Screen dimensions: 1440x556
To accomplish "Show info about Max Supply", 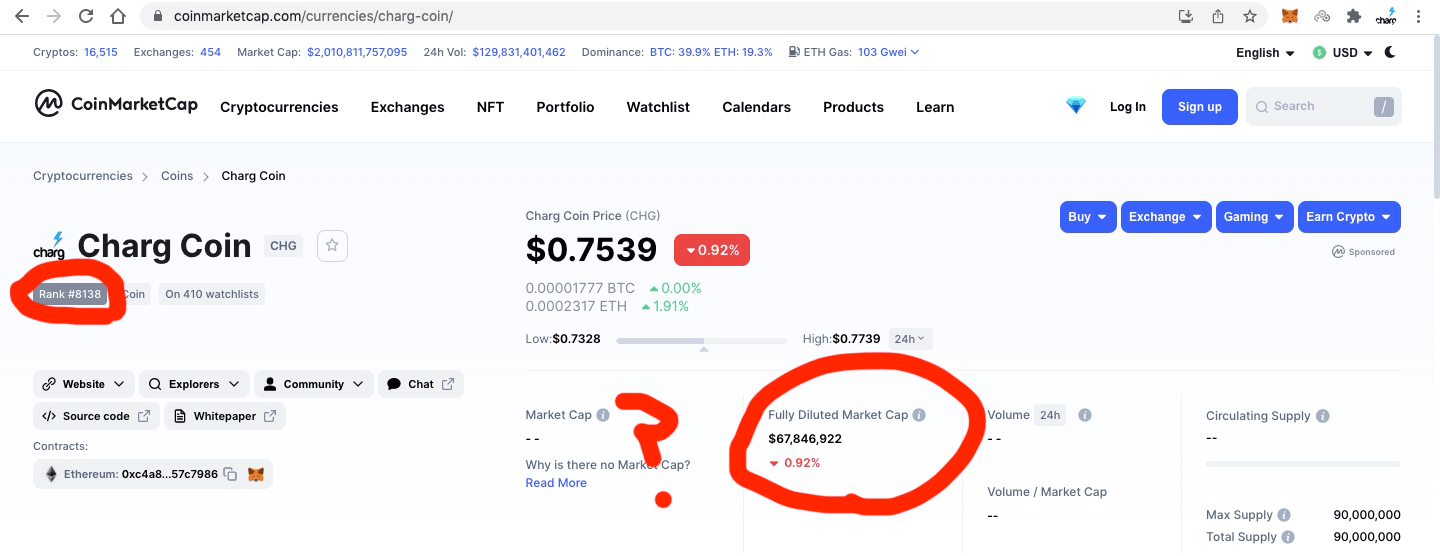I will [x=1285, y=515].
